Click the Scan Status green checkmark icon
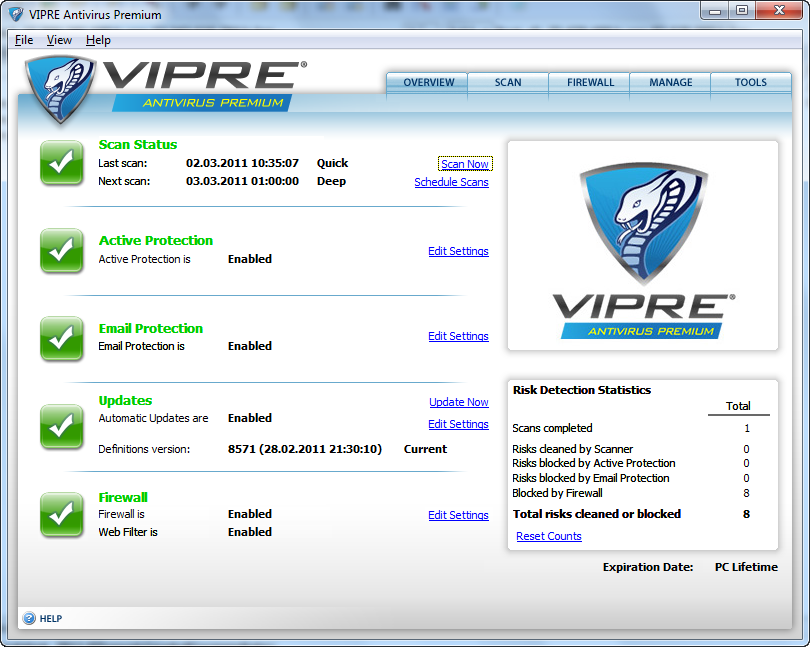 [61, 163]
